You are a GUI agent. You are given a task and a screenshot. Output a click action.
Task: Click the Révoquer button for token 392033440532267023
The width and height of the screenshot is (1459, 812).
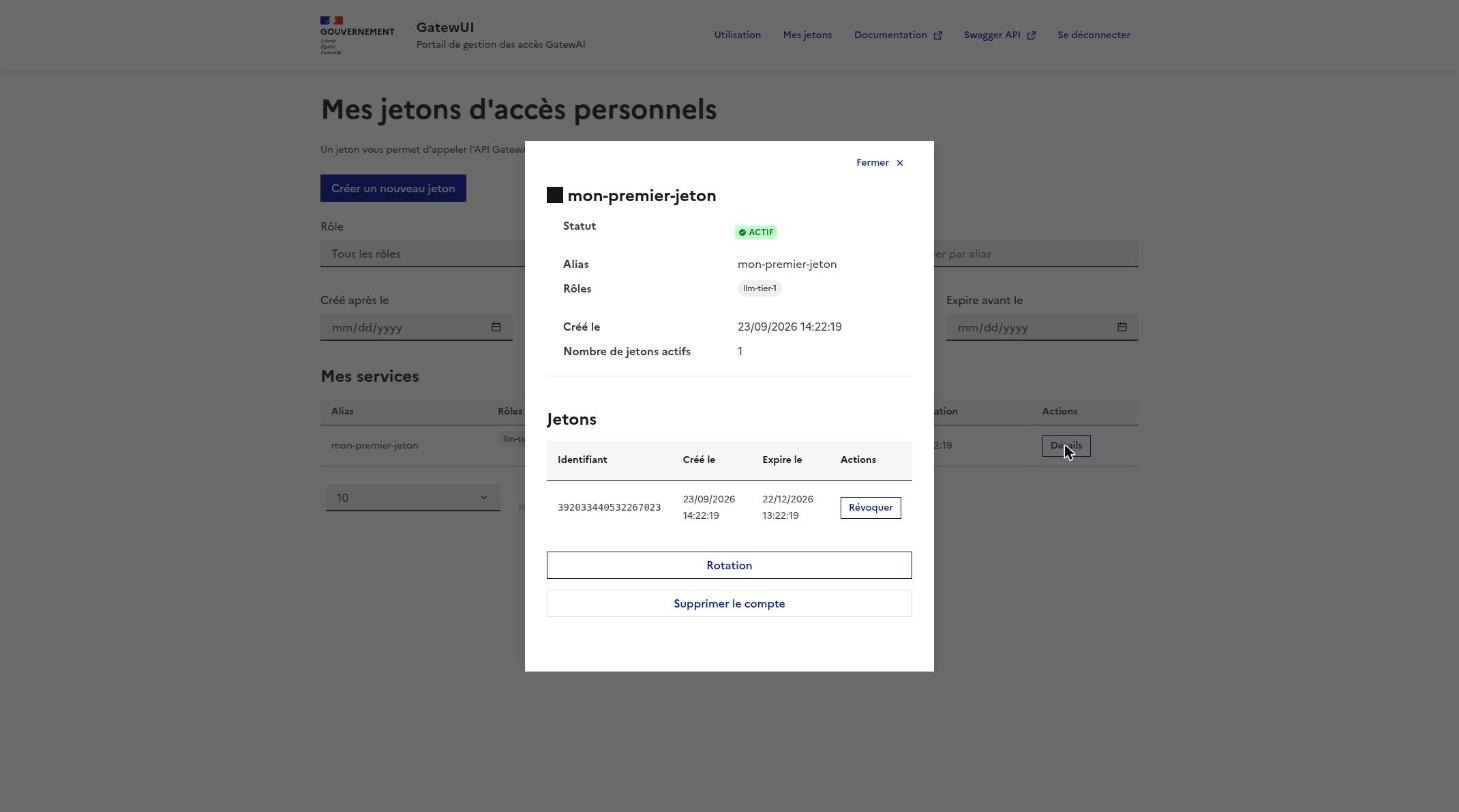tap(870, 508)
